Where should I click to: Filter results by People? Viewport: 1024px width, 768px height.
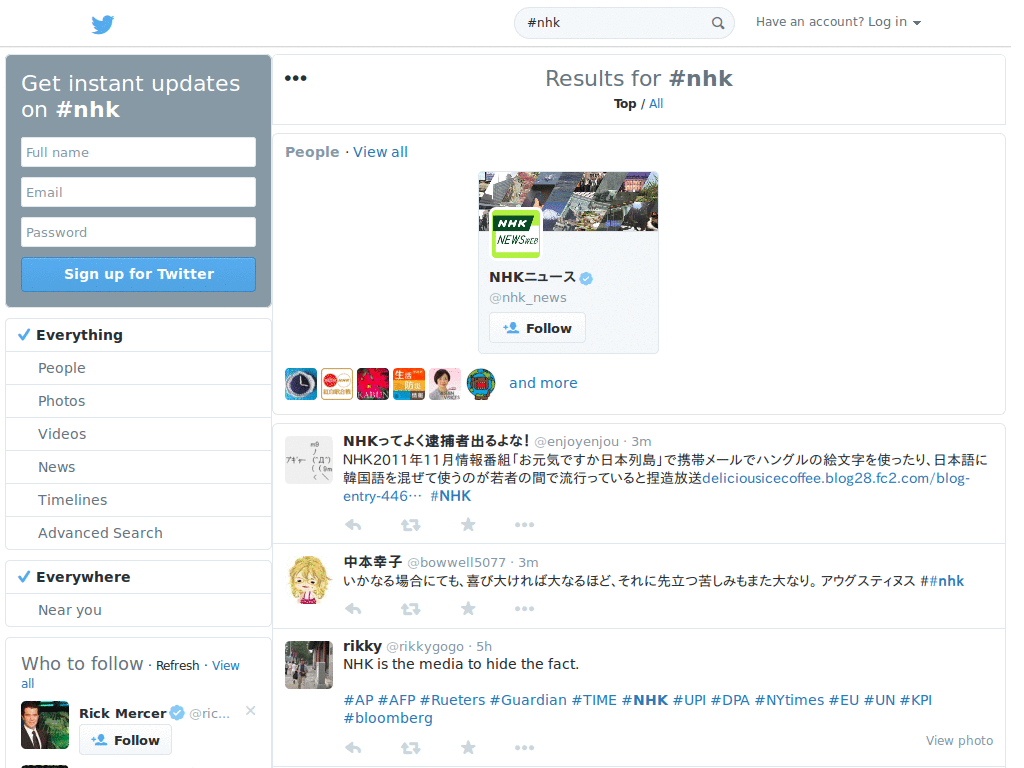[x=138, y=368]
